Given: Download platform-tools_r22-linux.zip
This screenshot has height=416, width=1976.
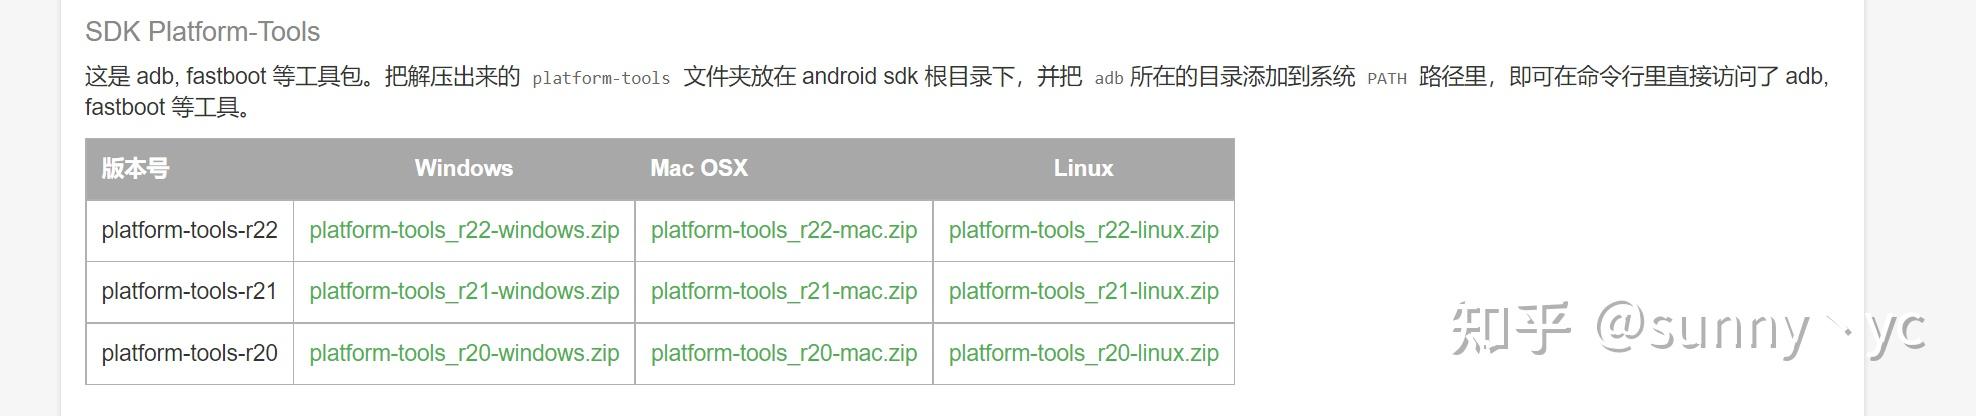Looking at the screenshot, I should [1084, 231].
